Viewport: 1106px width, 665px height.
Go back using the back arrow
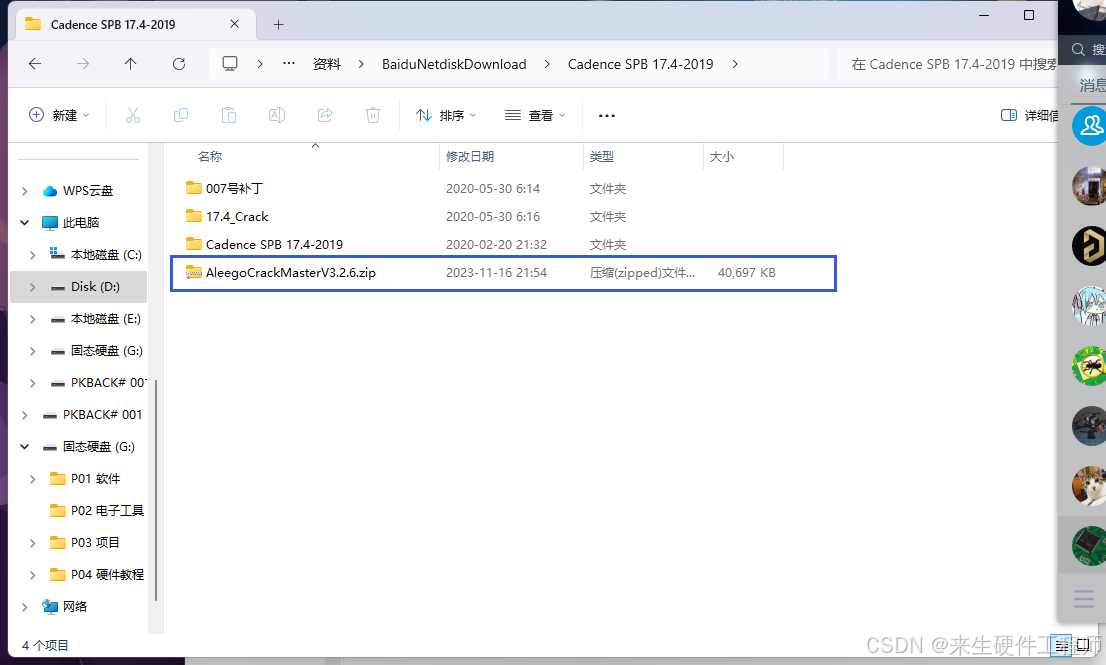coord(35,64)
